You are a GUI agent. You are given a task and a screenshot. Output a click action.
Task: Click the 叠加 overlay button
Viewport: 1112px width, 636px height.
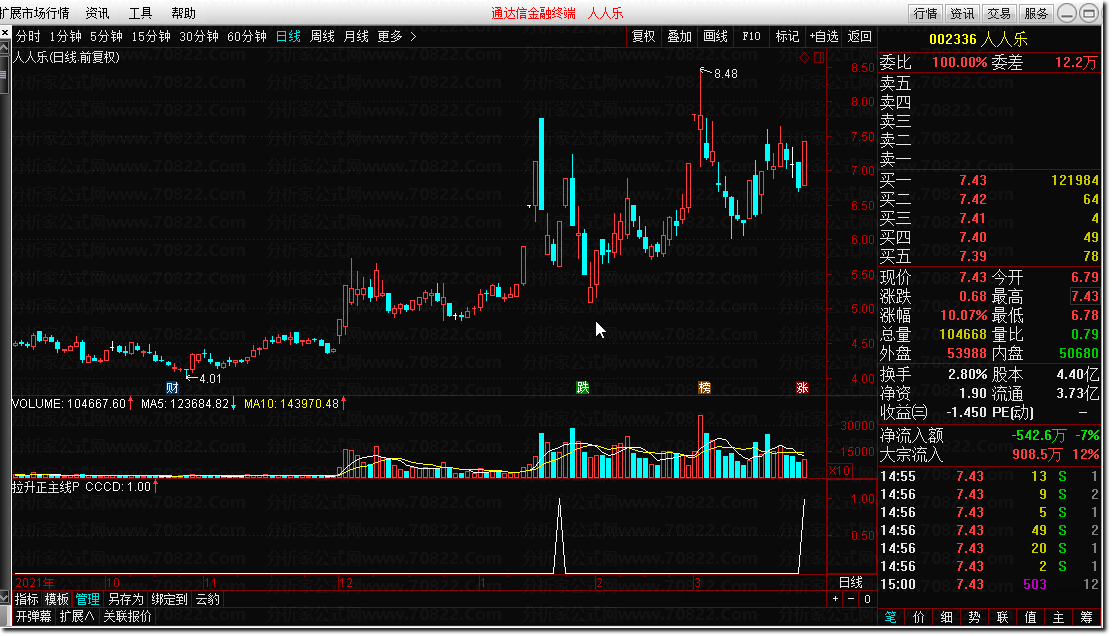tap(679, 36)
